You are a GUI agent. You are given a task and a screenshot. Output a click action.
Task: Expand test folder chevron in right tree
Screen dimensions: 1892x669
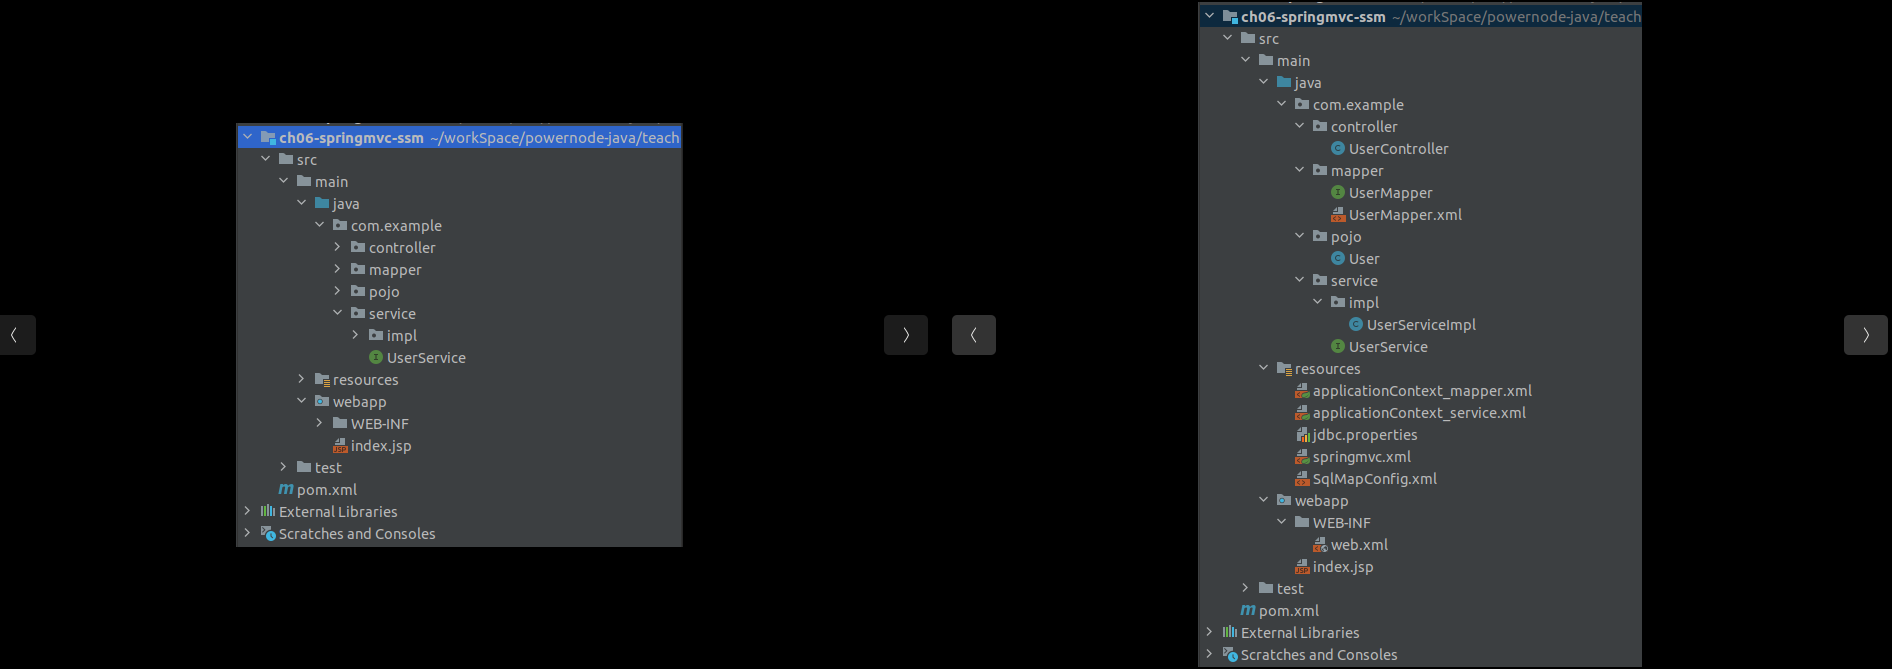1245,588
